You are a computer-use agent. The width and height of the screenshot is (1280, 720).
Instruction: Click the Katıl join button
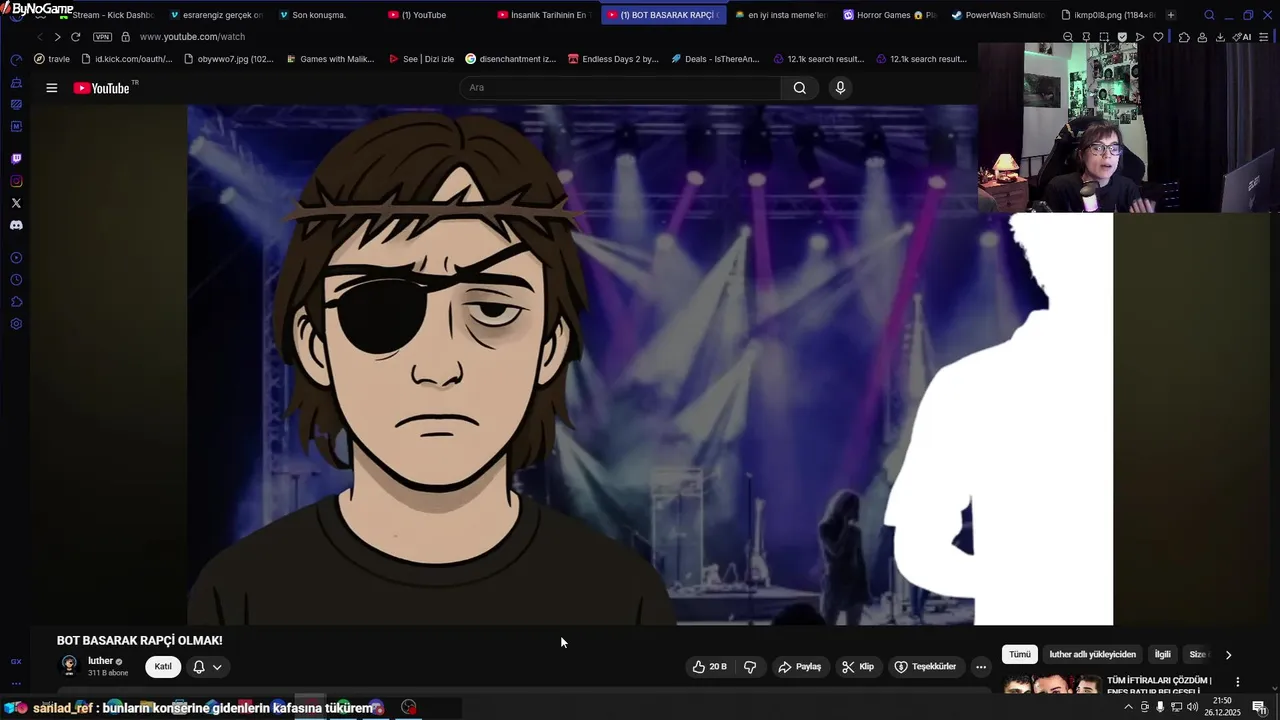[163, 667]
